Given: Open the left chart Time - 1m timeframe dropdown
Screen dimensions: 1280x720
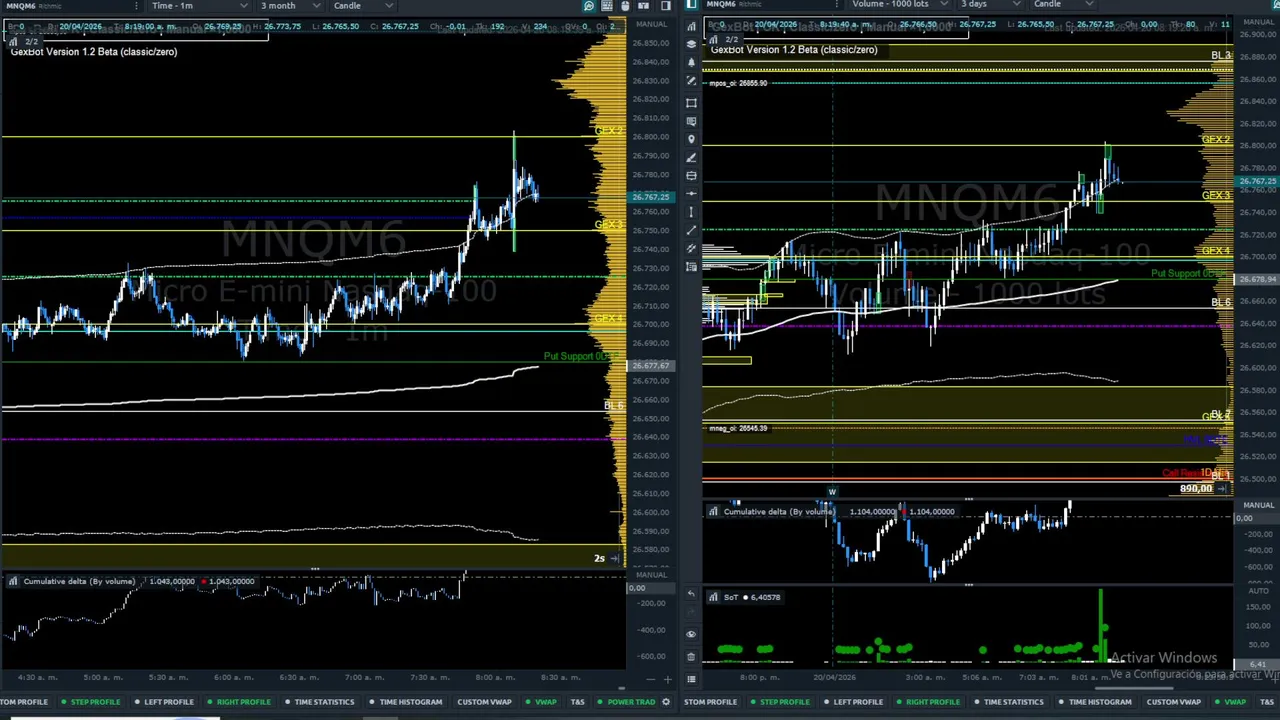Looking at the screenshot, I should tap(199, 6).
